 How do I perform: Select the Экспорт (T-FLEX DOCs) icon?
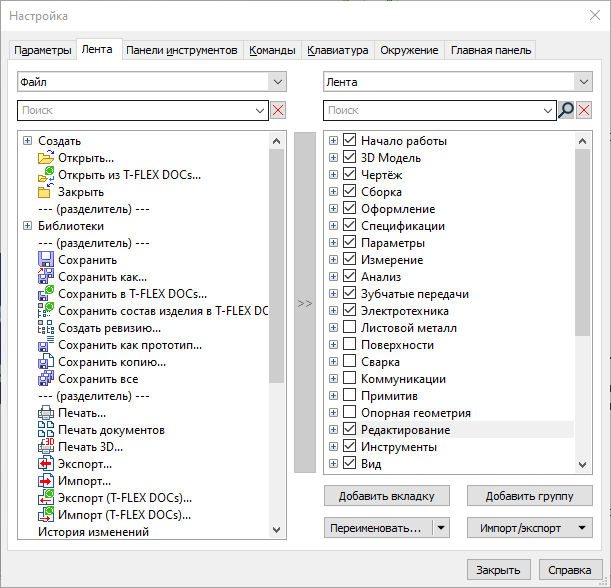(x=46, y=498)
